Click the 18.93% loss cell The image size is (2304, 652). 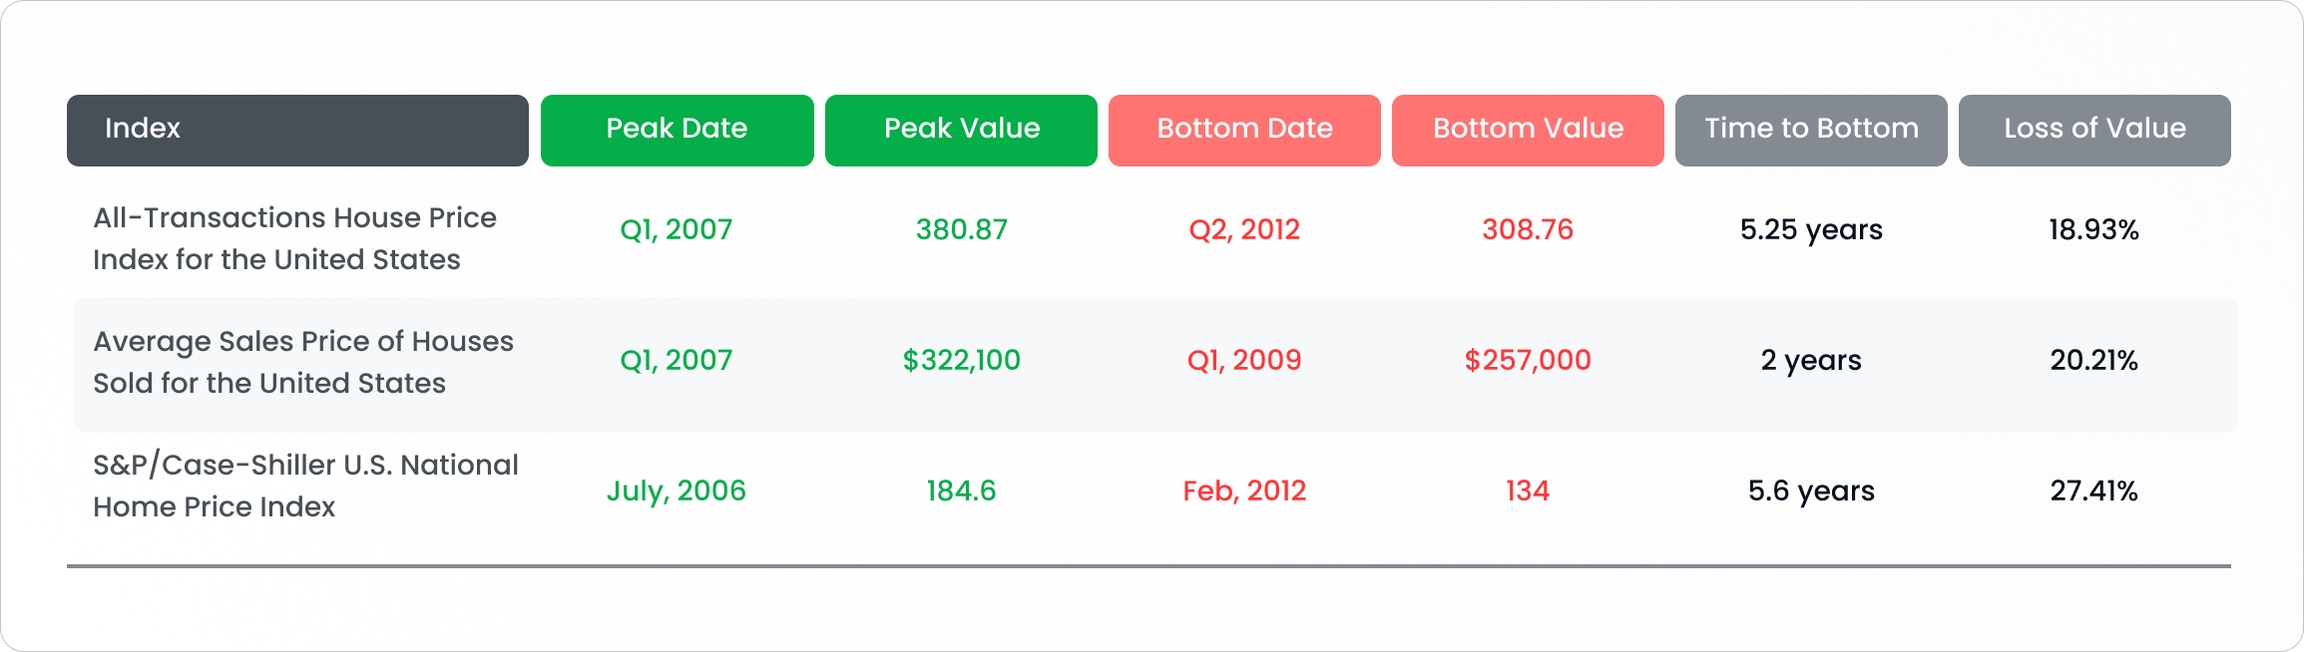coord(2094,230)
